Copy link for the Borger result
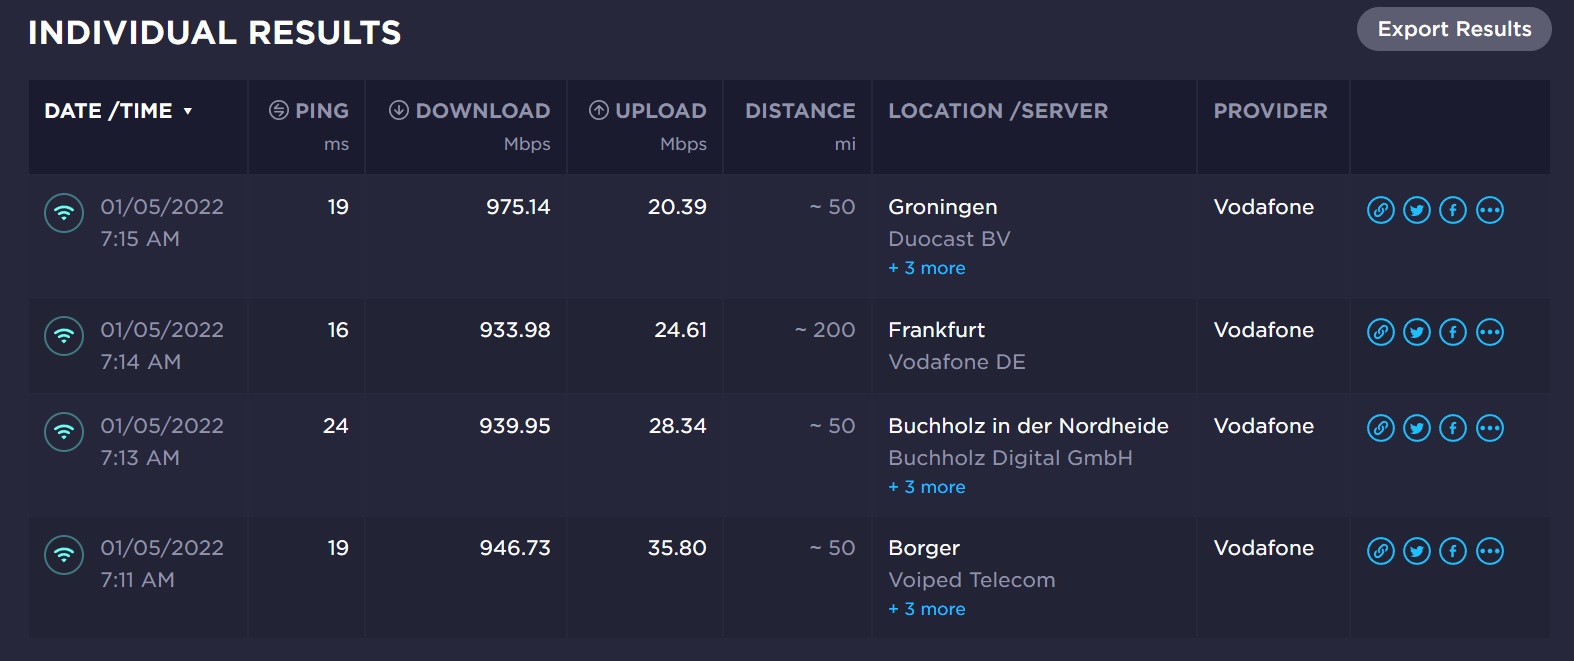Screen dimensions: 1574x661 1381,551
